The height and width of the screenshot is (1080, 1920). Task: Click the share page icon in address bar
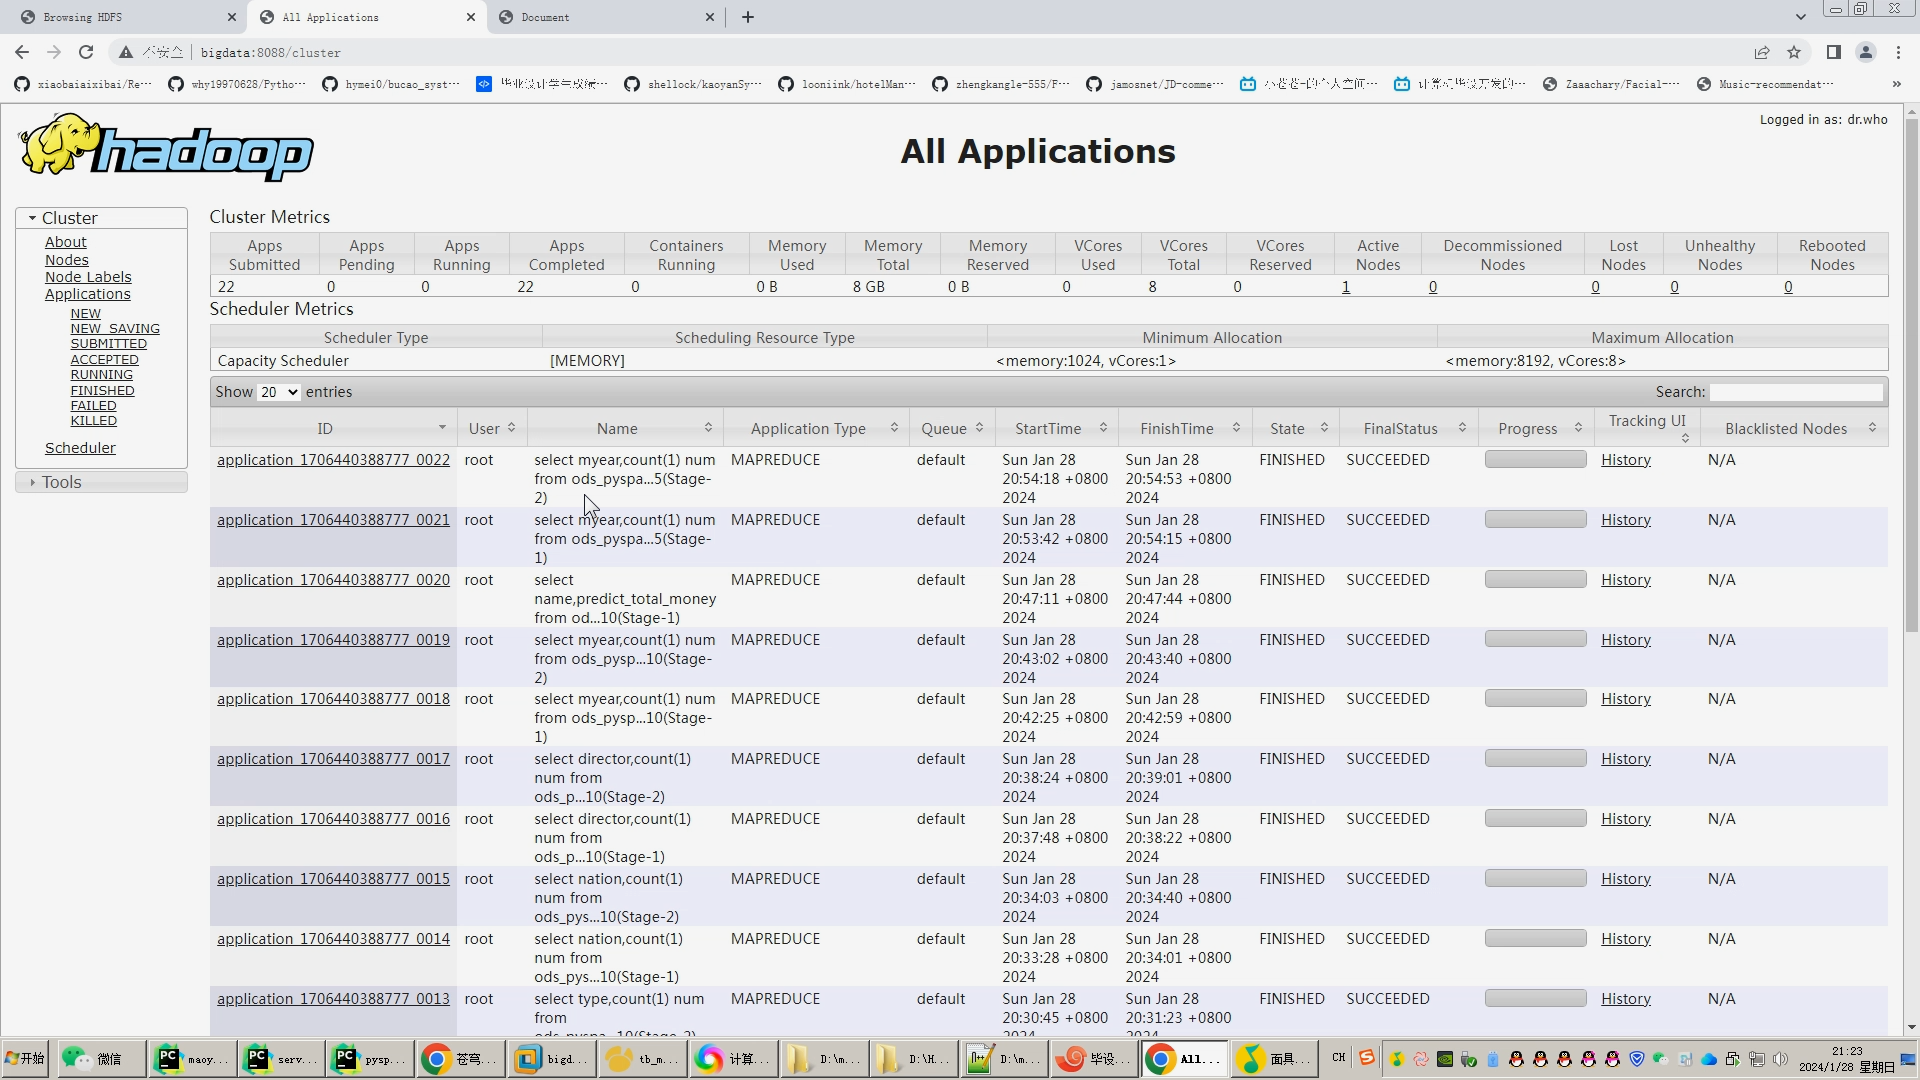pyautogui.click(x=1762, y=52)
